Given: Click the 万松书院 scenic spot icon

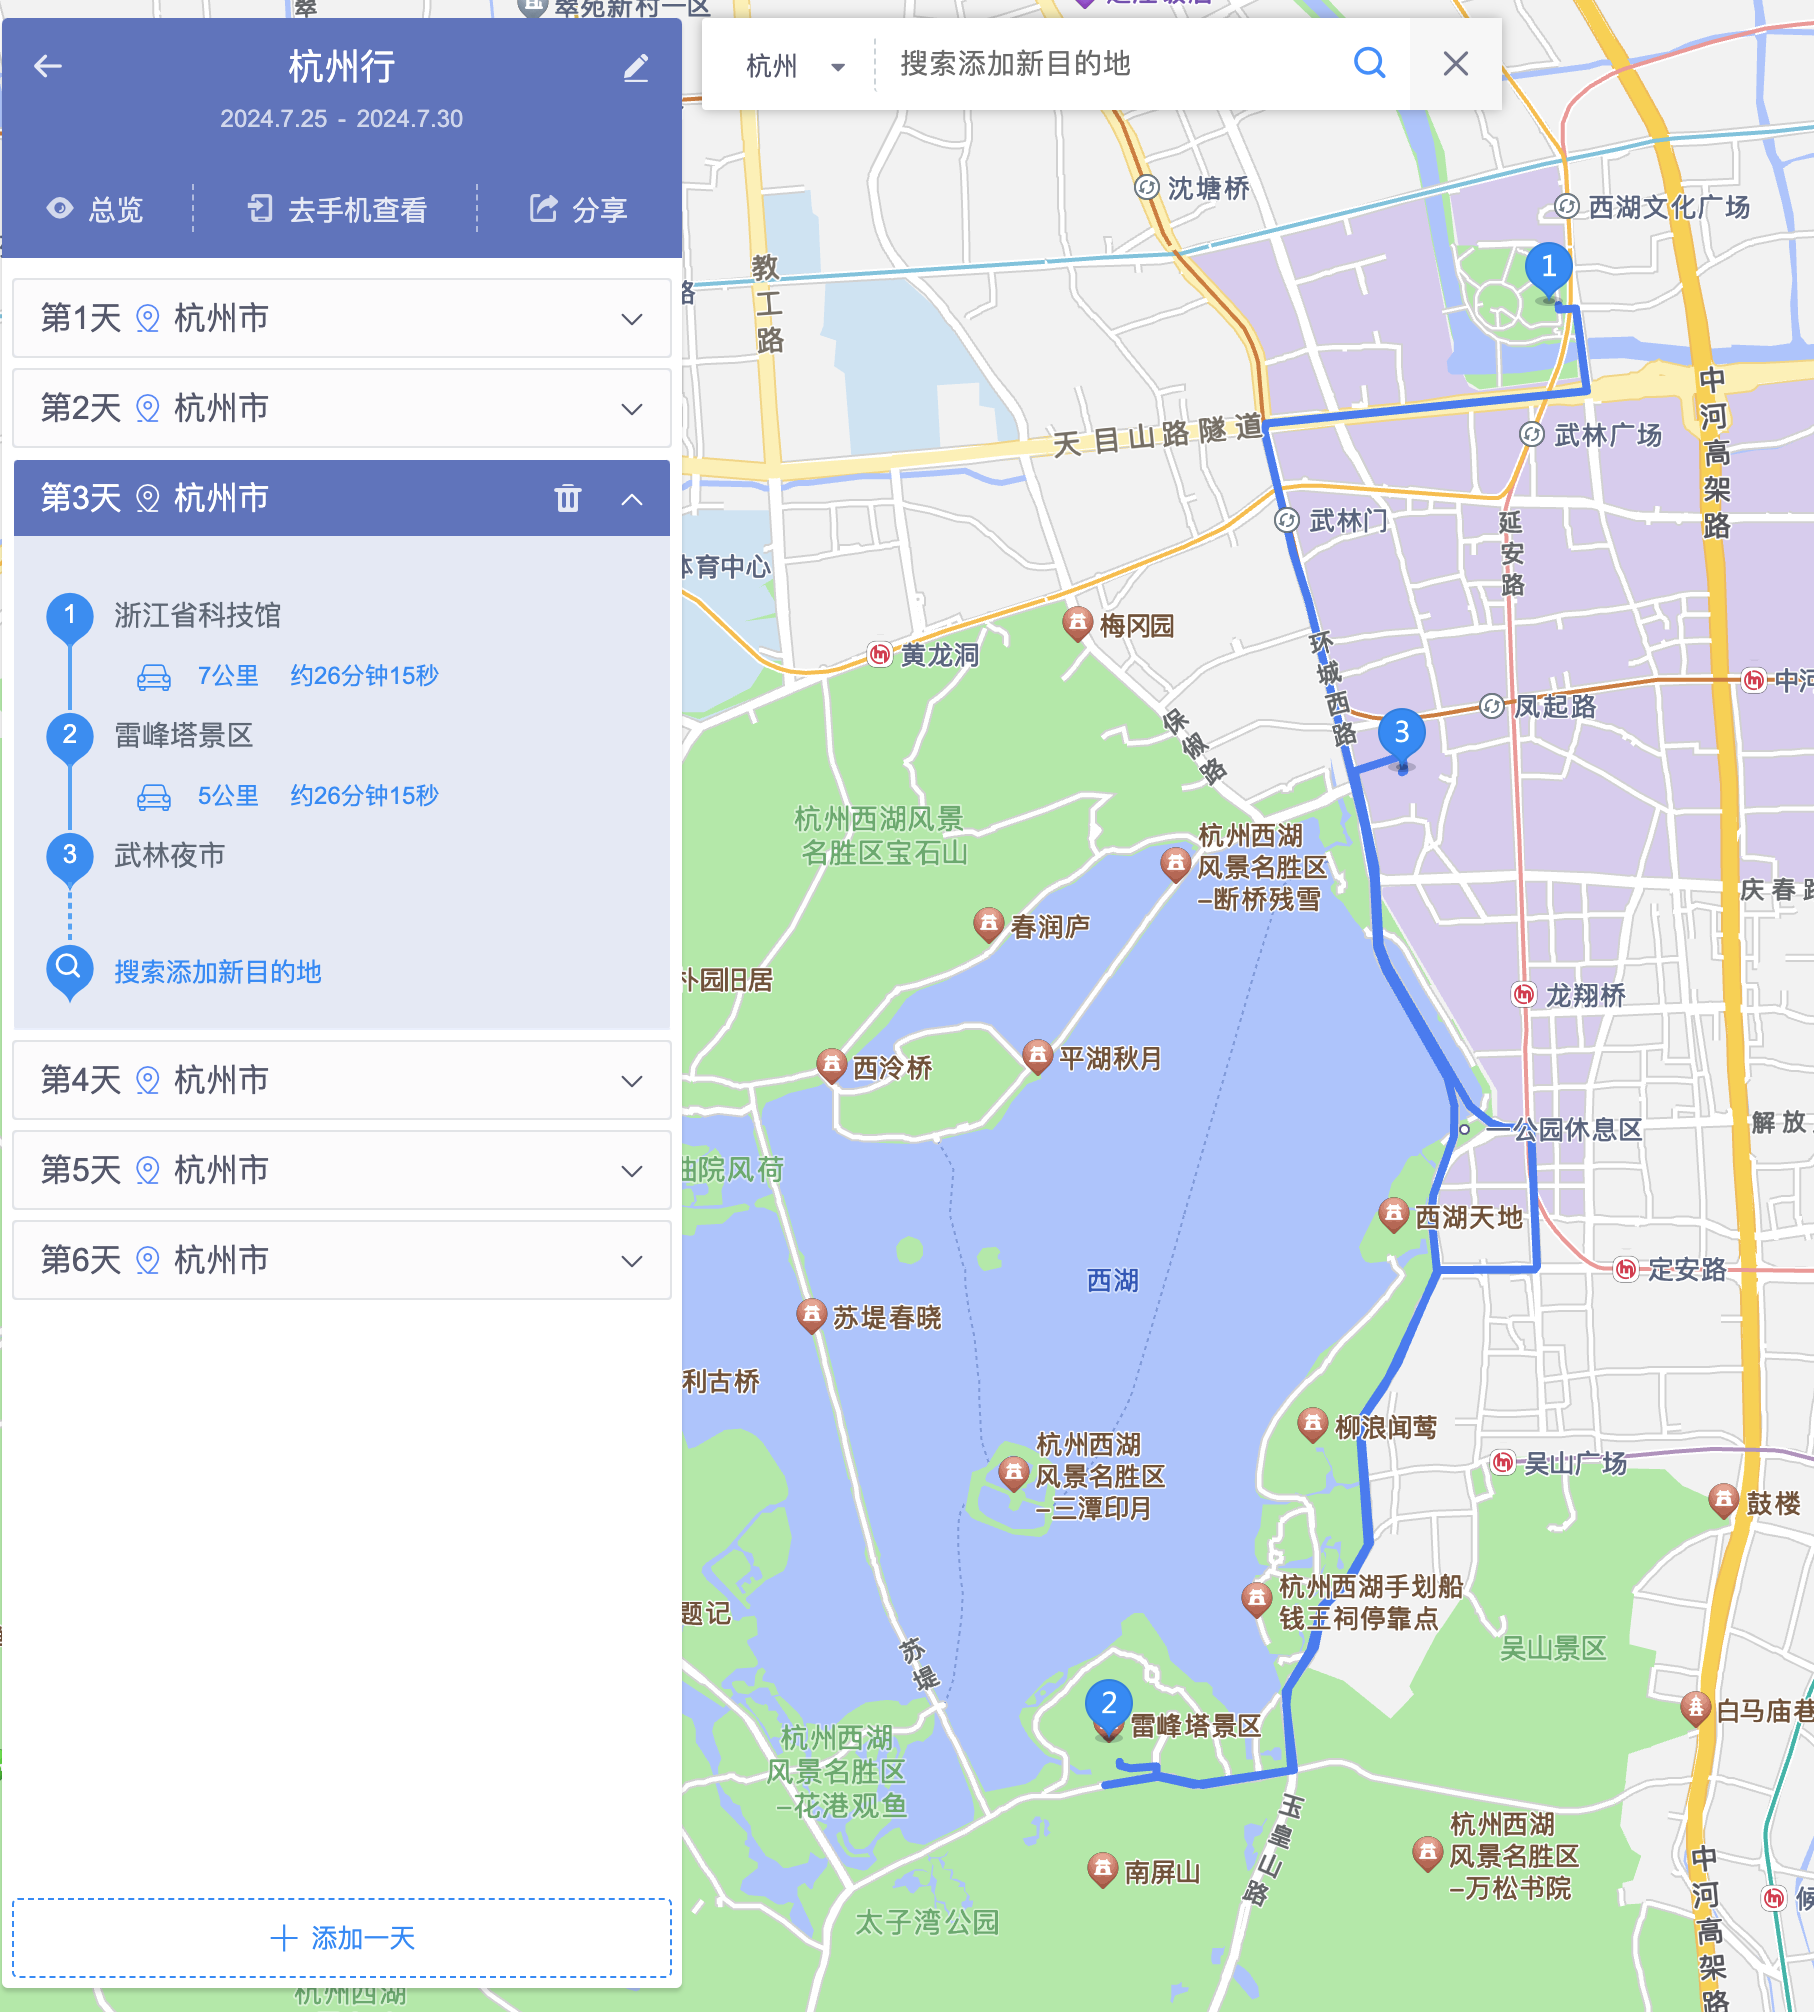Looking at the screenshot, I should (1427, 1855).
